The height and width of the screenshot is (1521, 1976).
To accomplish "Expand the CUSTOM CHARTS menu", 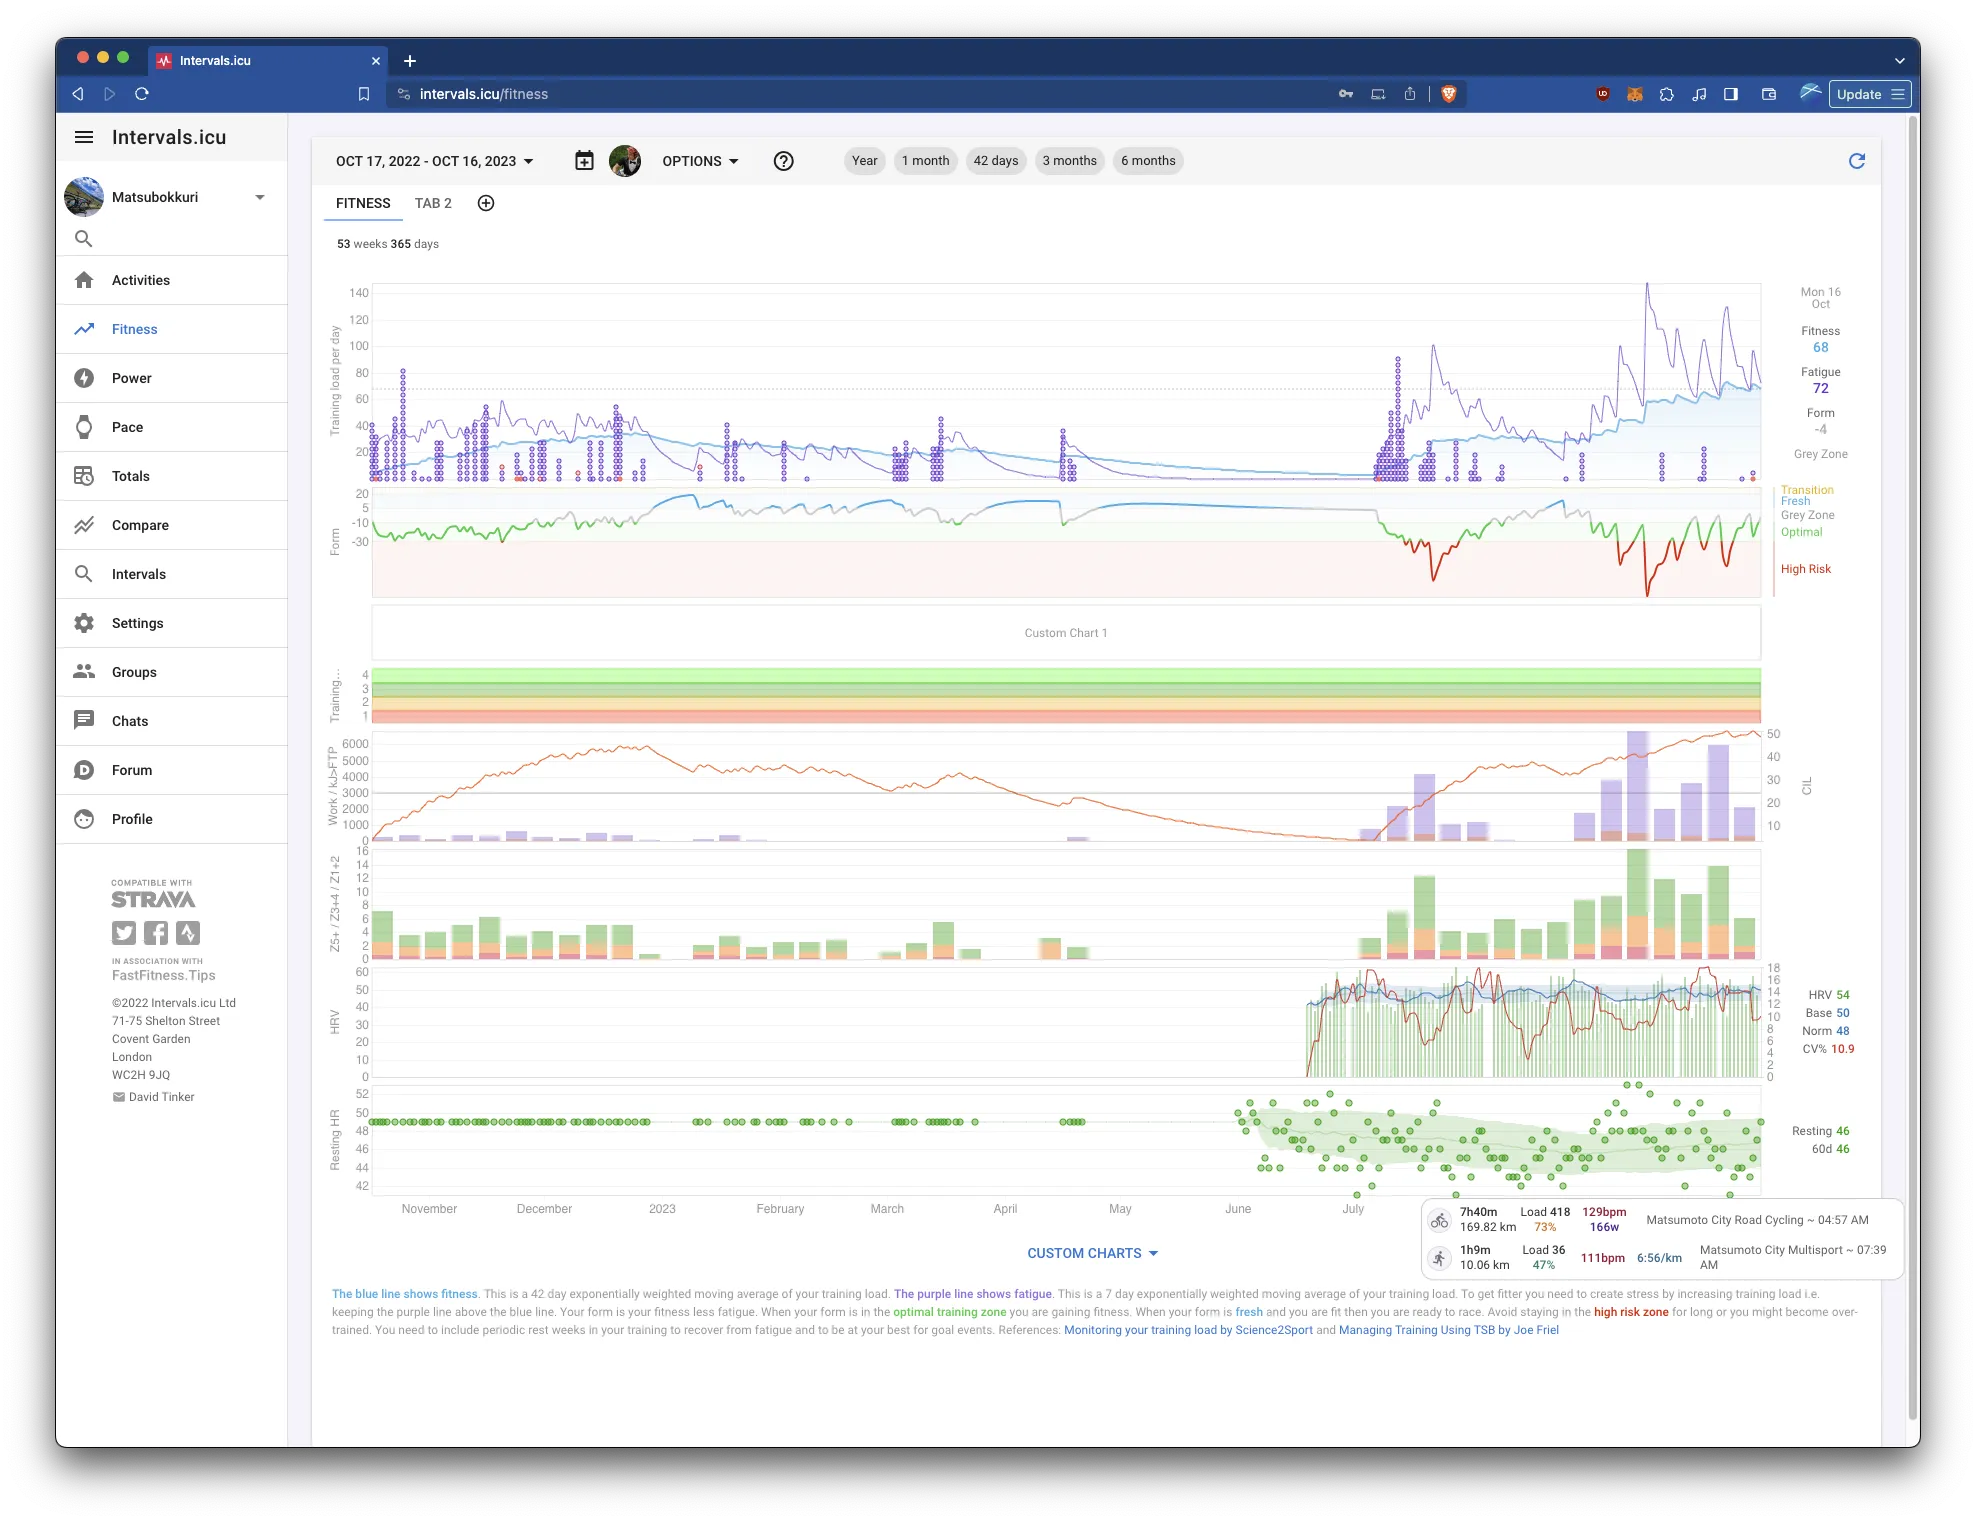I will 1092,1253.
